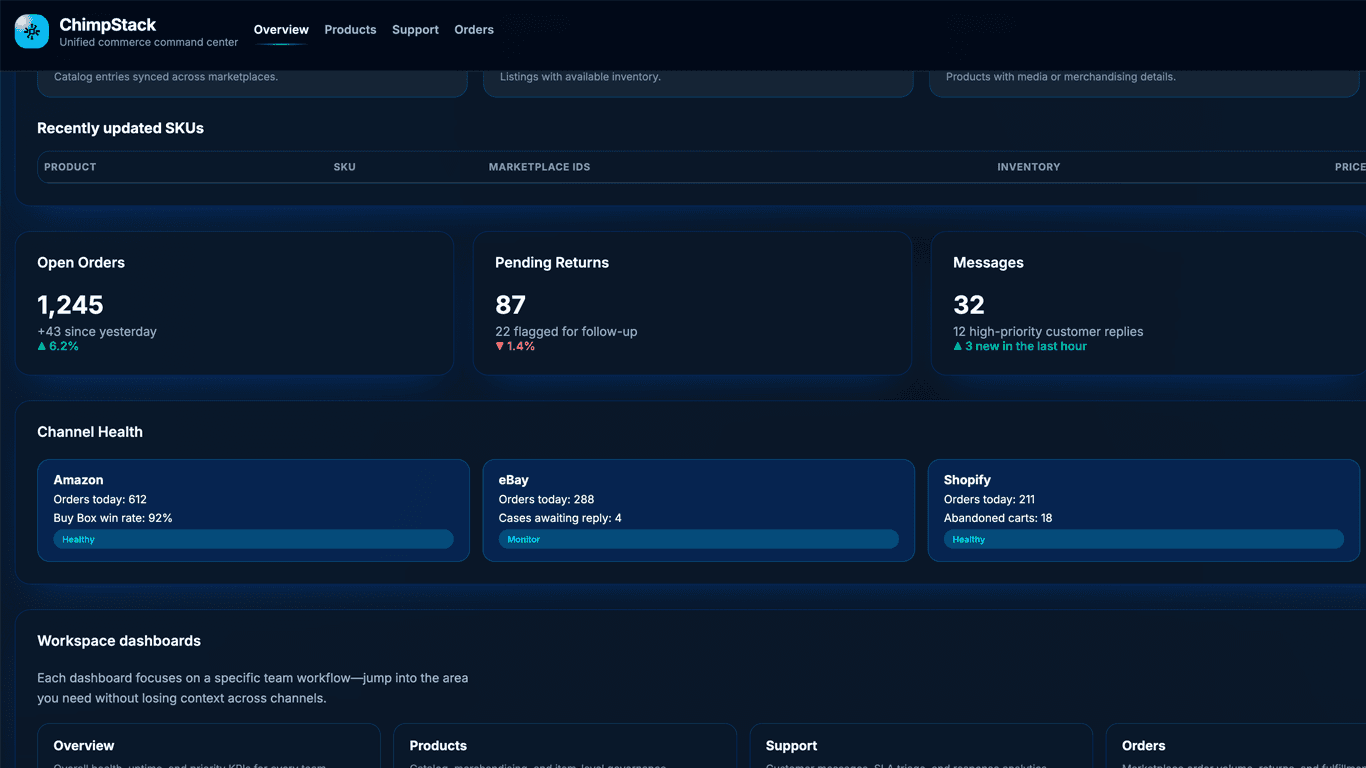This screenshot has height=768, width=1366.
Task: Click Shopify's Healthy status badge
Action: tap(1144, 539)
